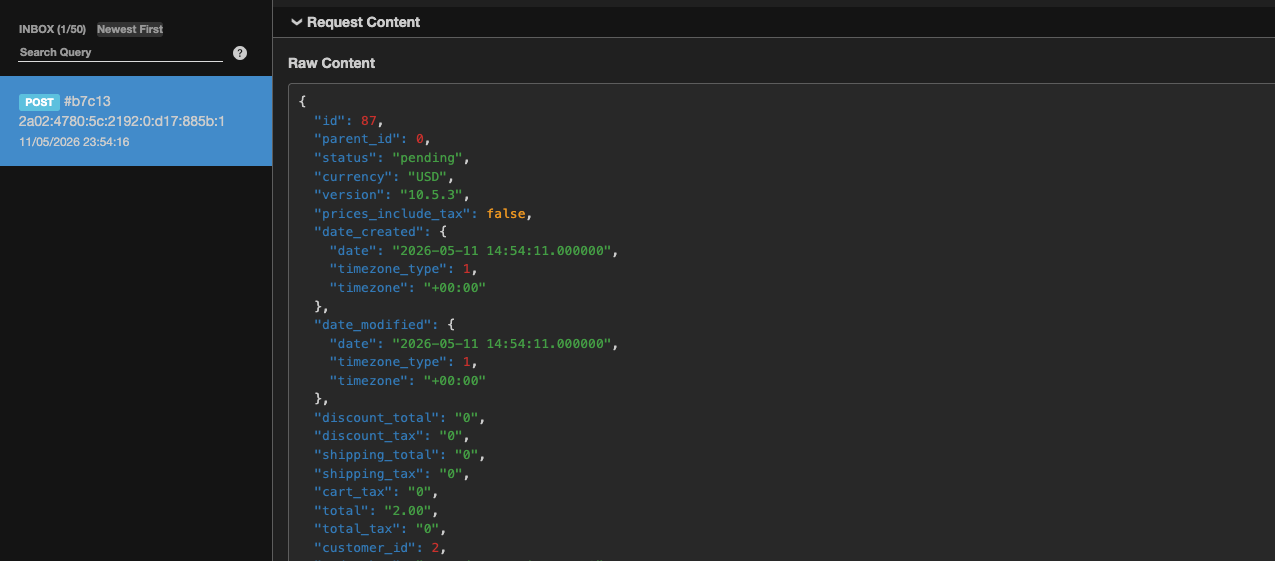Image resolution: width=1275 pixels, height=561 pixels.
Task: Click the request timestamp 11/05/2026 23:54:16
Action: pos(74,142)
